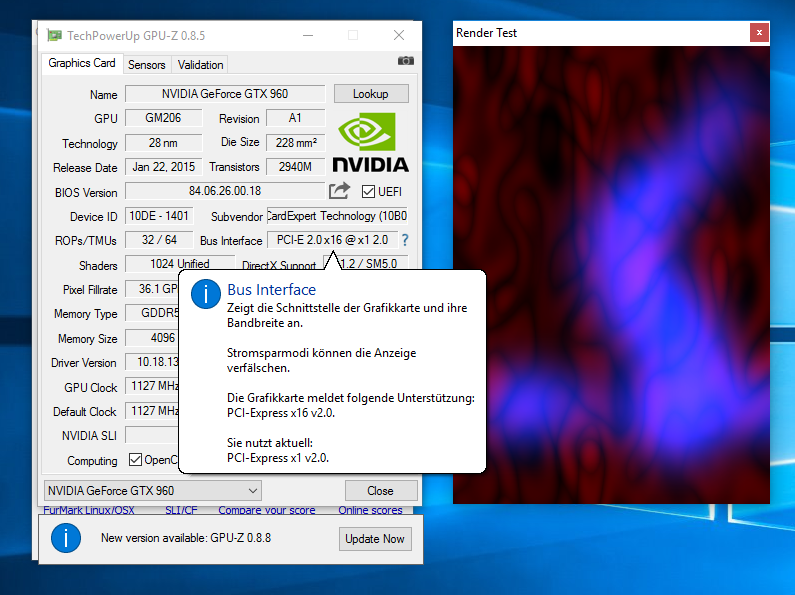Click the Memory Size field showing 4096
The width and height of the screenshot is (795, 595).
(x=152, y=338)
